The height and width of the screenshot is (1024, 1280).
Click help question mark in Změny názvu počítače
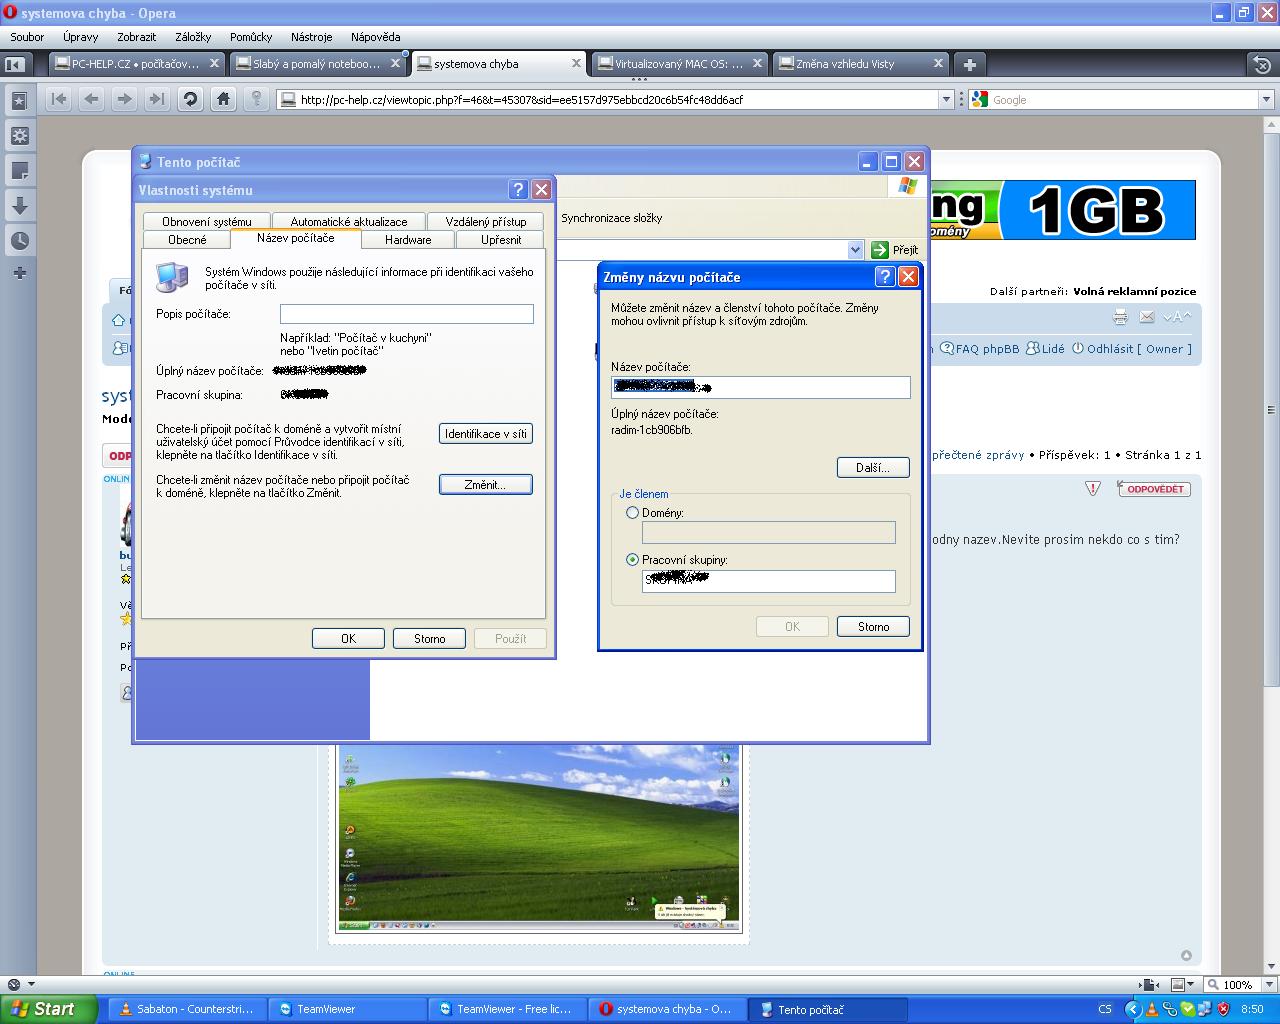click(x=885, y=277)
